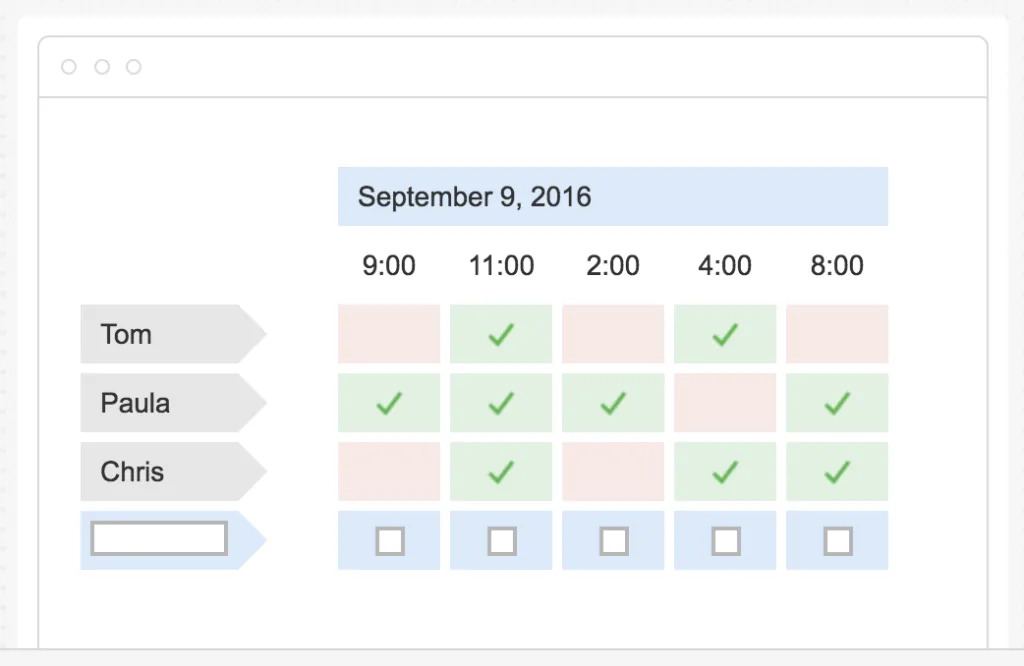Tick the empty checkbox under 11:00
The image size is (1024, 666).
coord(502,541)
